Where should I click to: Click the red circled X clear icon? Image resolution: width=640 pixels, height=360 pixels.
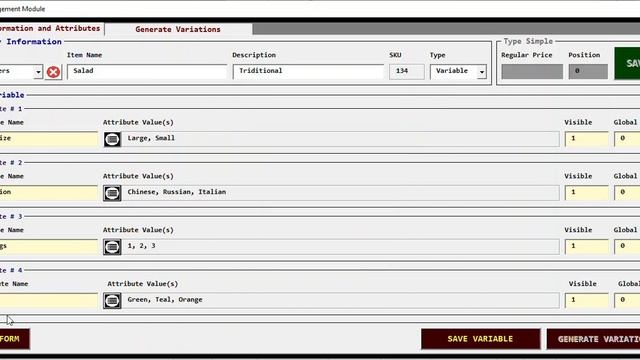coord(53,72)
